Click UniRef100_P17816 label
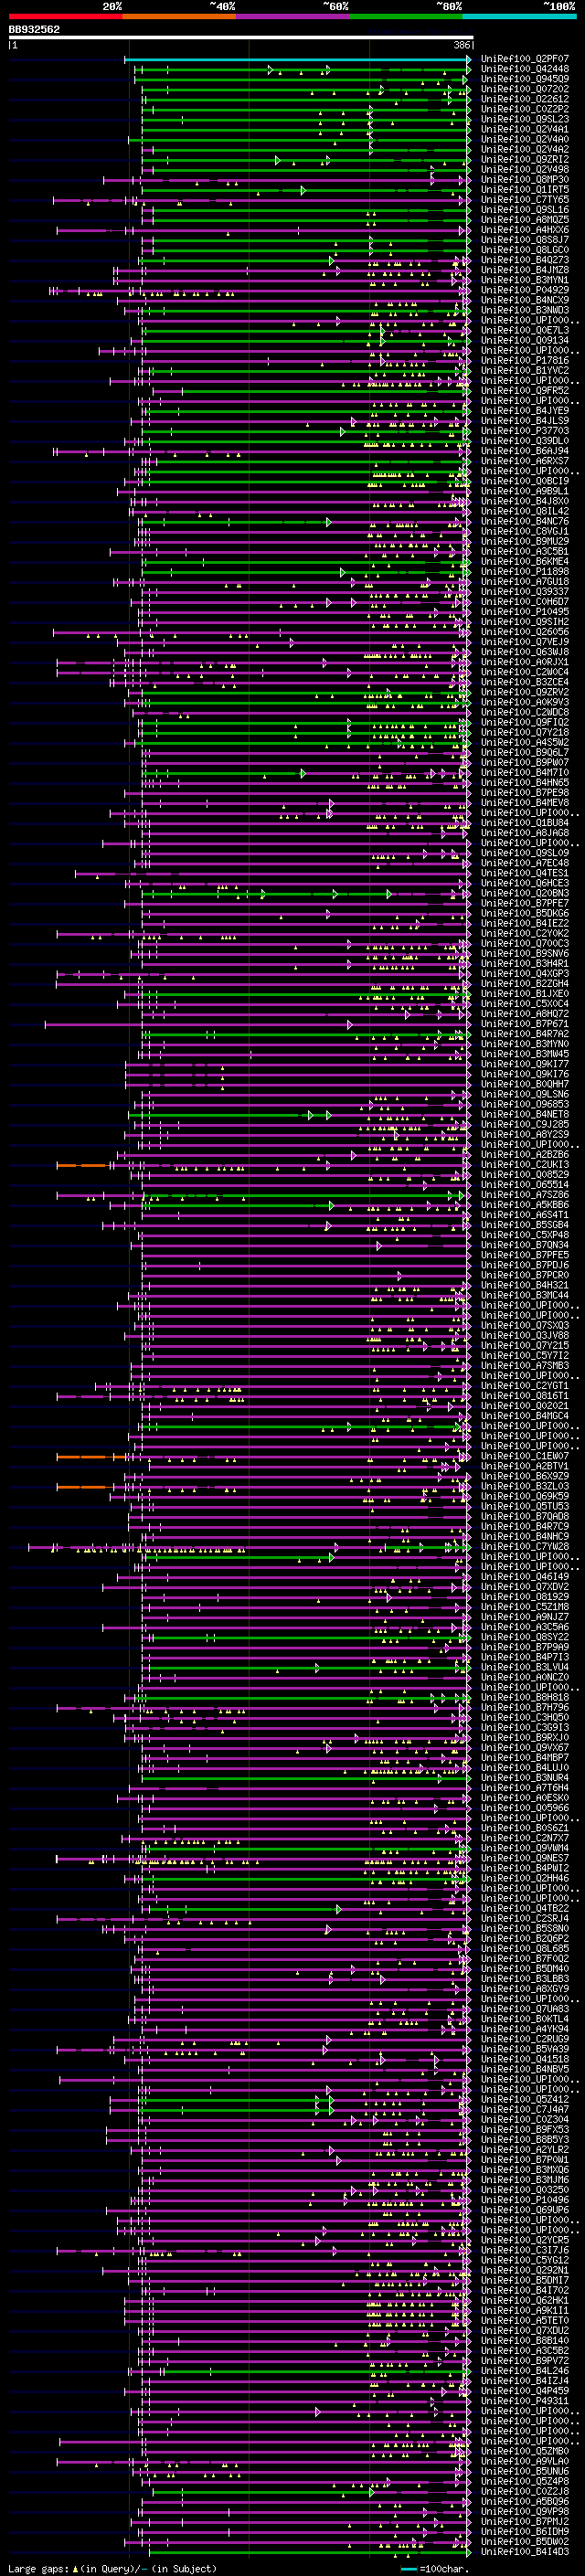This screenshot has width=585, height=2576. point(525,360)
